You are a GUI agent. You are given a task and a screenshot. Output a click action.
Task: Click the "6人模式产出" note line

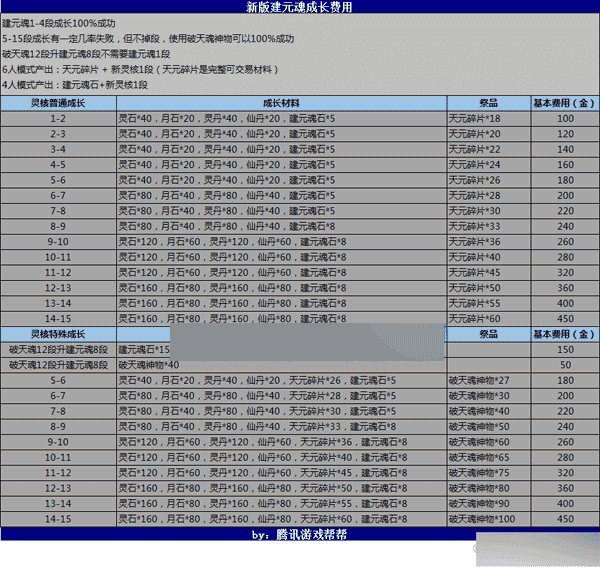pos(140,70)
